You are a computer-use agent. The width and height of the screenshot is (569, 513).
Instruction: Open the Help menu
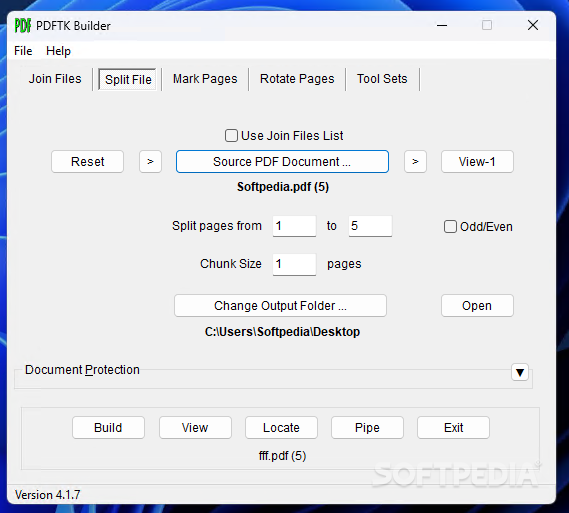[x=58, y=51]
